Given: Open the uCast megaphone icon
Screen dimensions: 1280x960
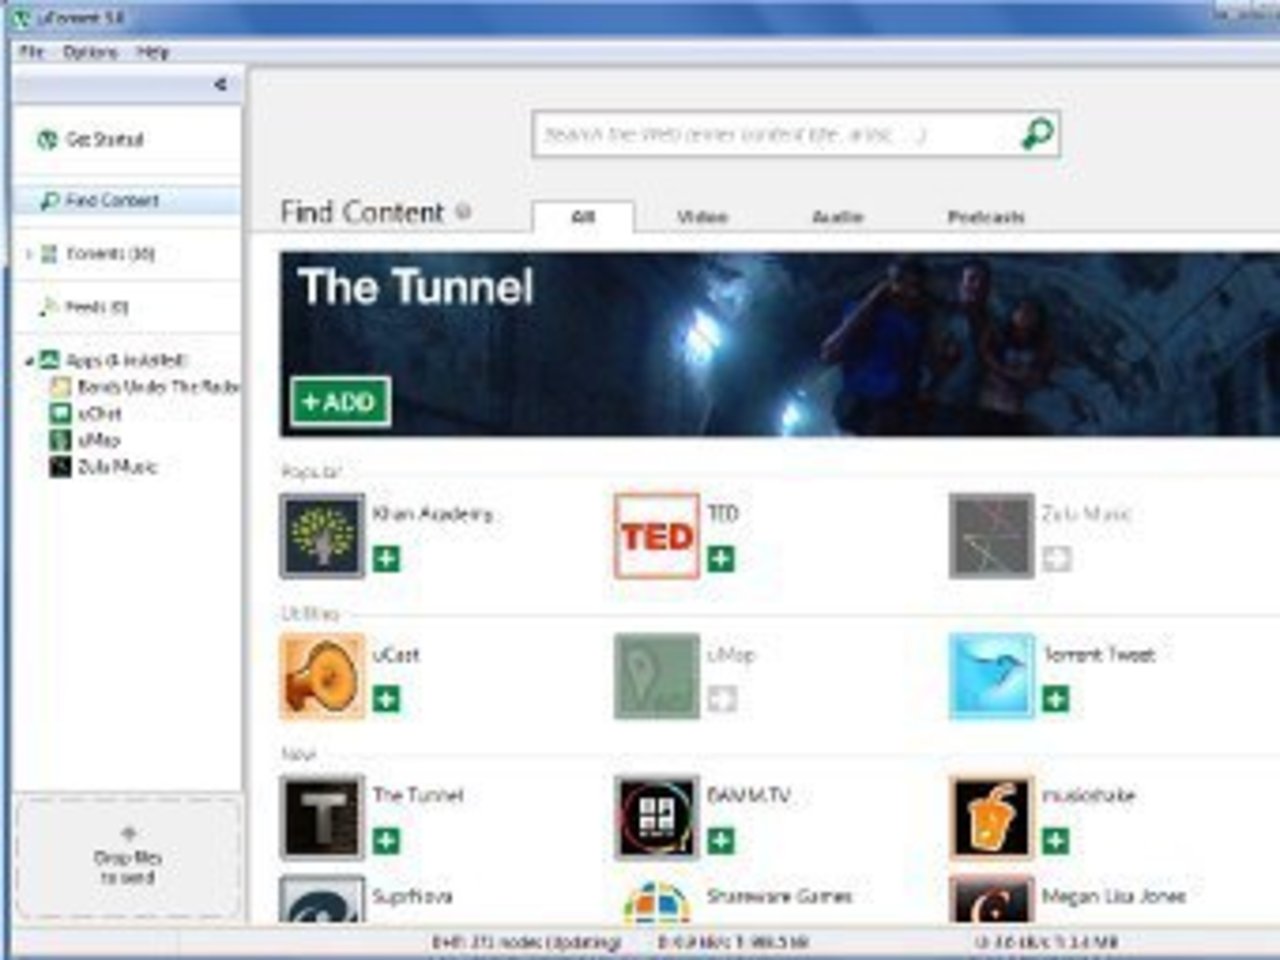Looking at the screenshot, I should tap(322, 677).
